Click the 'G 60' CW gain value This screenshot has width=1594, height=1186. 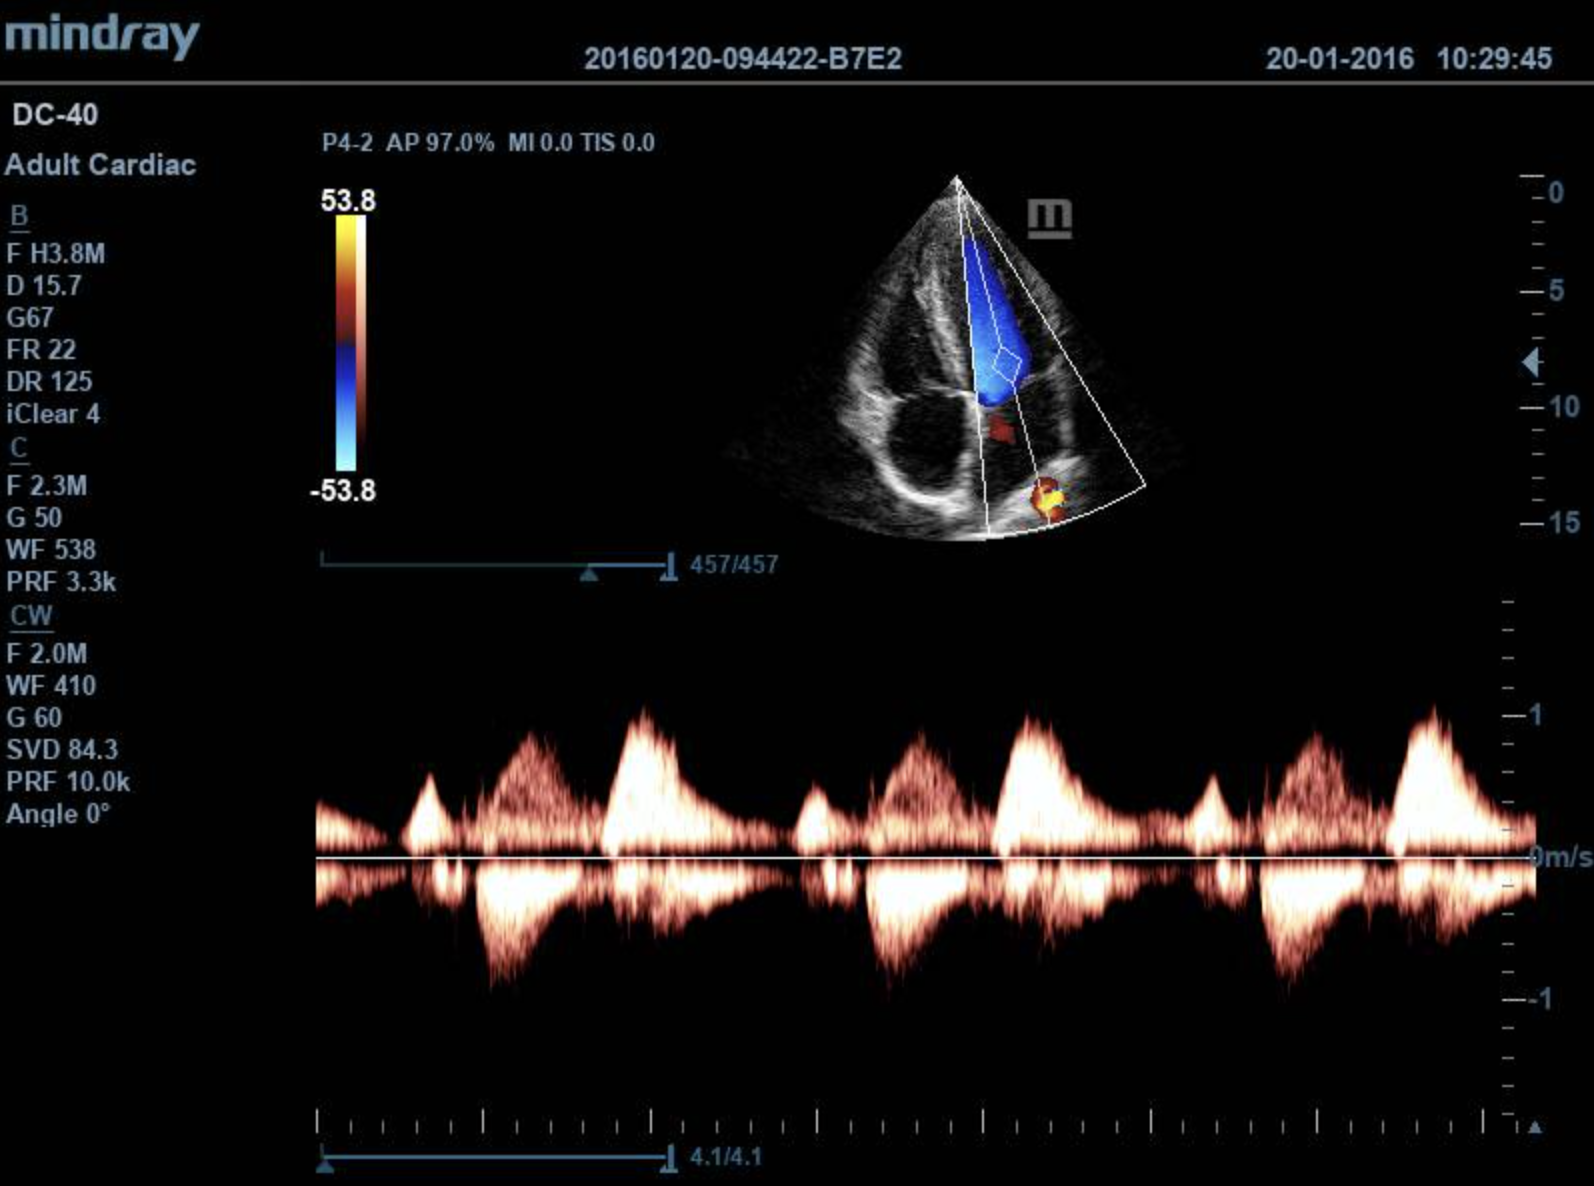point(34,718)
